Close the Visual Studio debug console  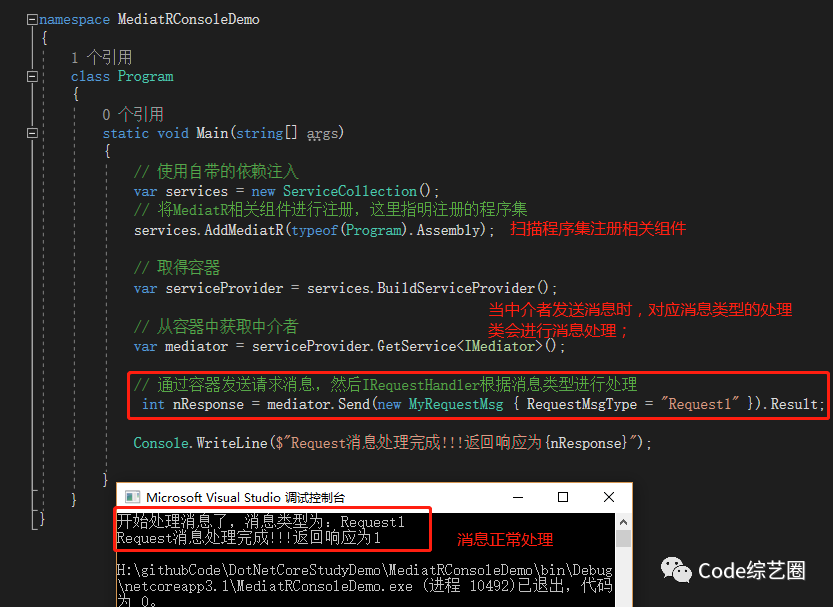pos(609,497)
